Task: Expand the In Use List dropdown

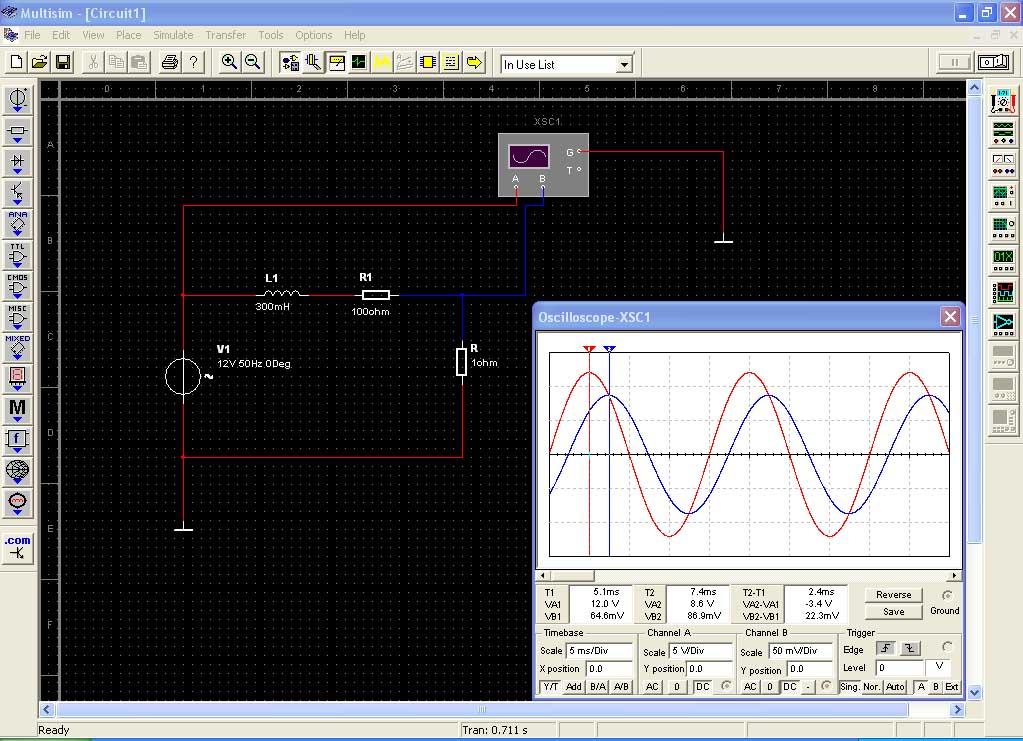Action: (x=624, y=65)
